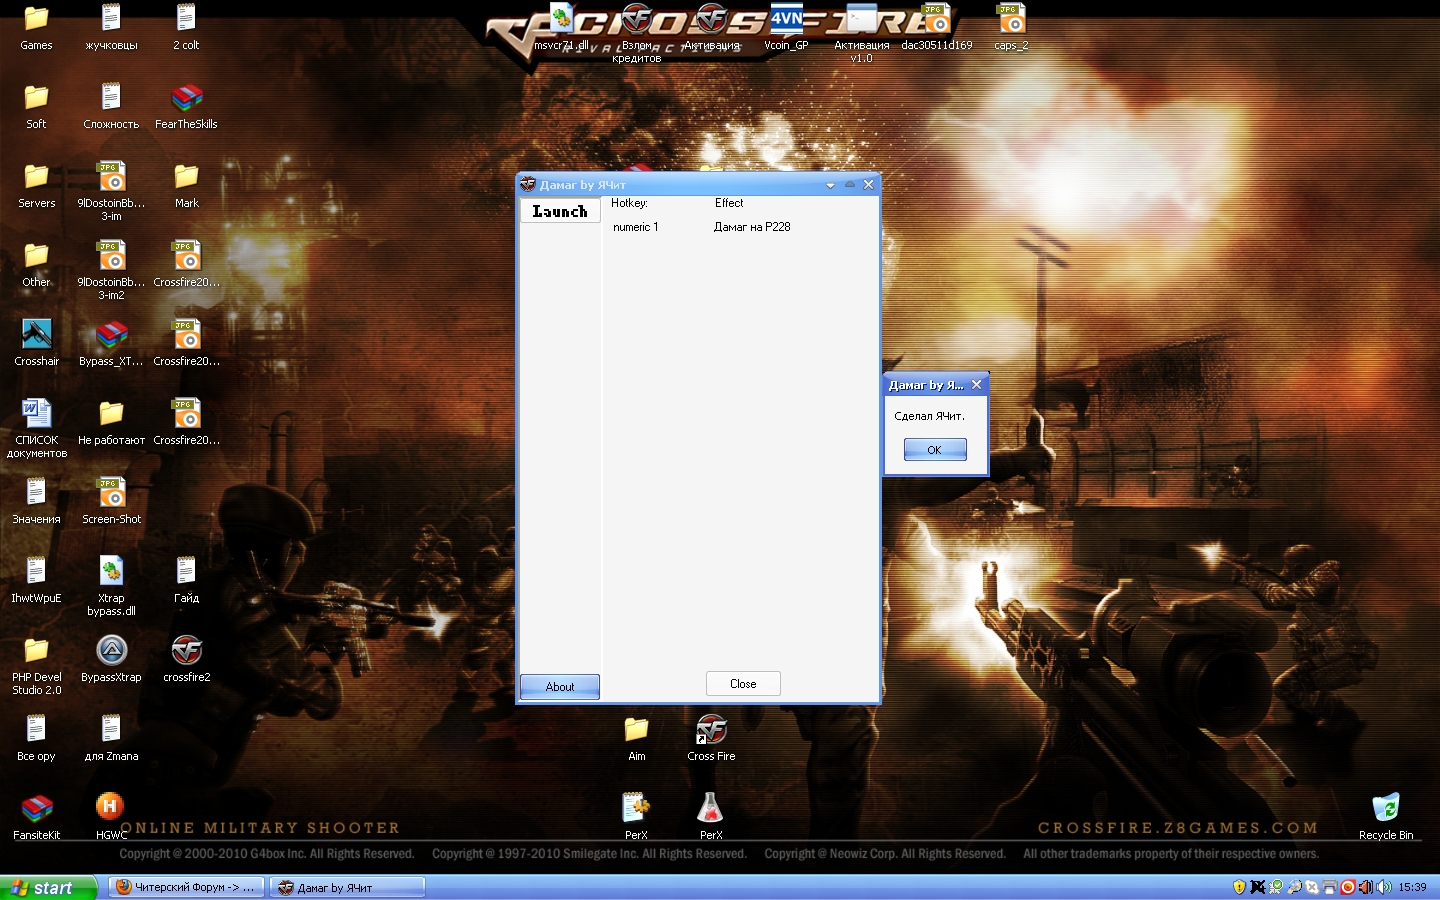The width and height of the screenshot is (1440, 900).
Task: Activate Дамаг by ЯЧит taskbar button
Action: 347,887
